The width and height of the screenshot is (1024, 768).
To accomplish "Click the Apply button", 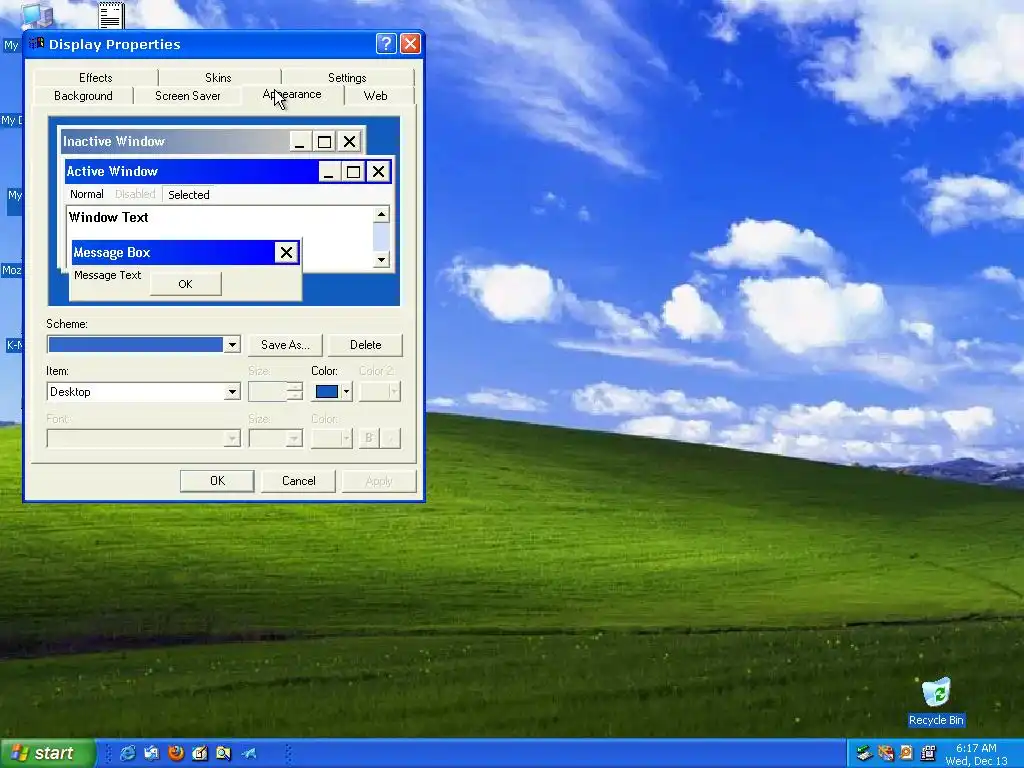I will [379, 481].
